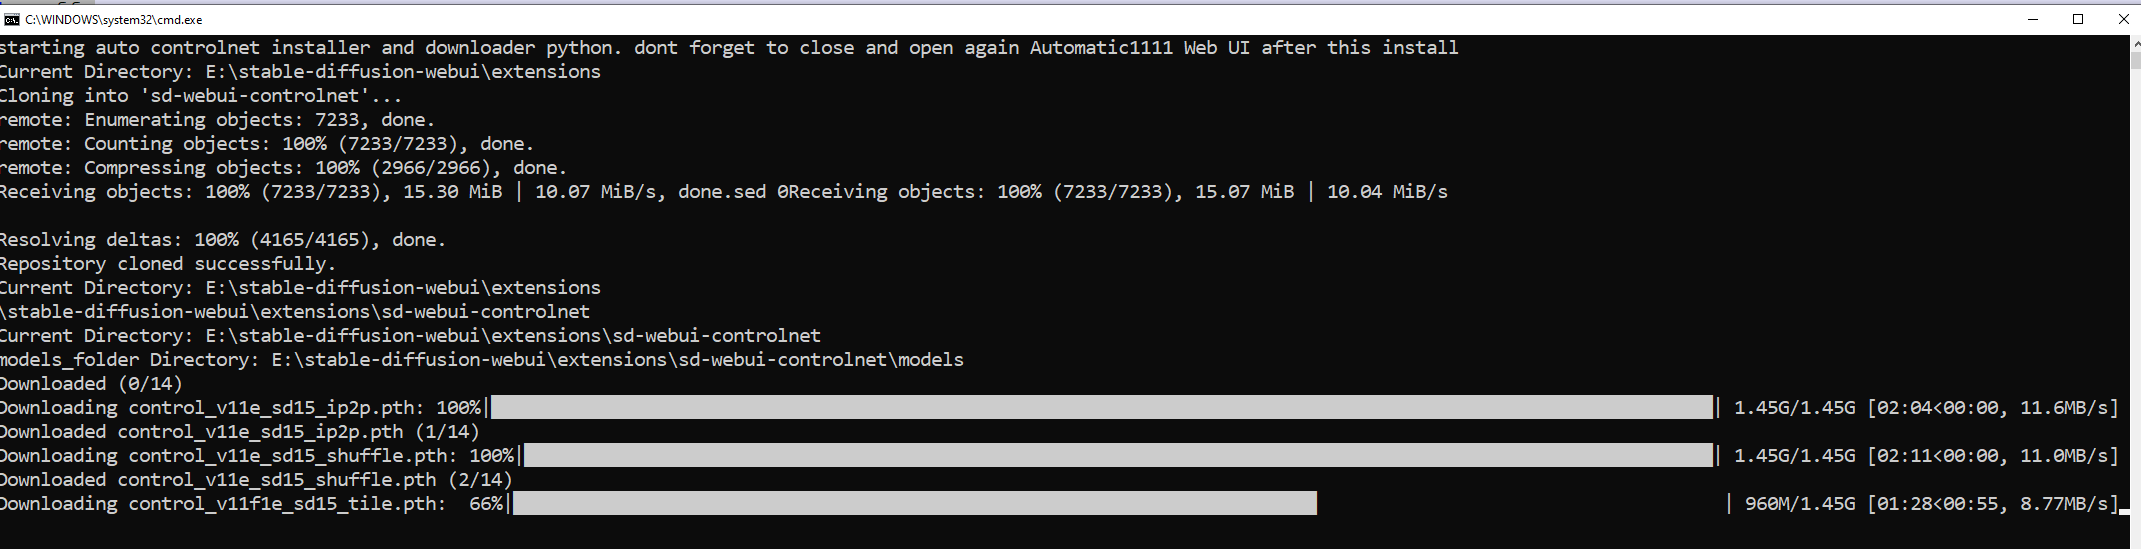Click the scrollbar up arrow
2141x549 pixels.
[2134, 43]
